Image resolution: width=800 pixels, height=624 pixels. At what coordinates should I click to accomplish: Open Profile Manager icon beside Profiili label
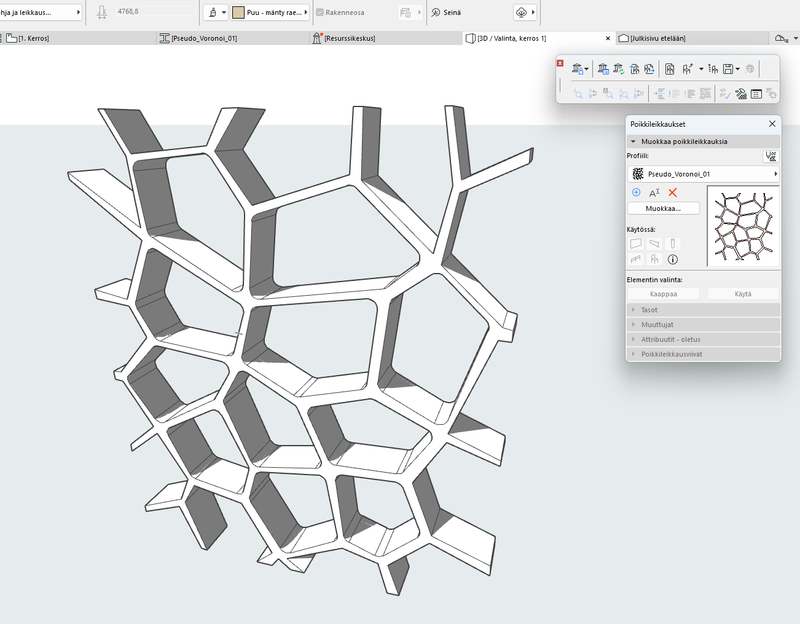770,155
